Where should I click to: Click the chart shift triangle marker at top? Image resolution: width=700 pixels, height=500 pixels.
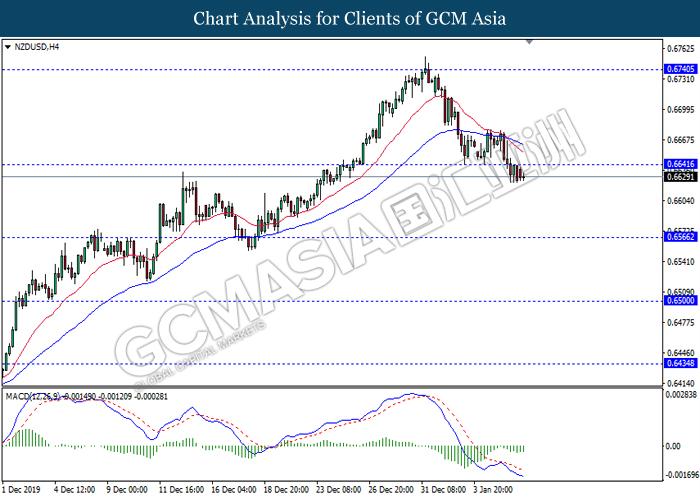[529, 42]
